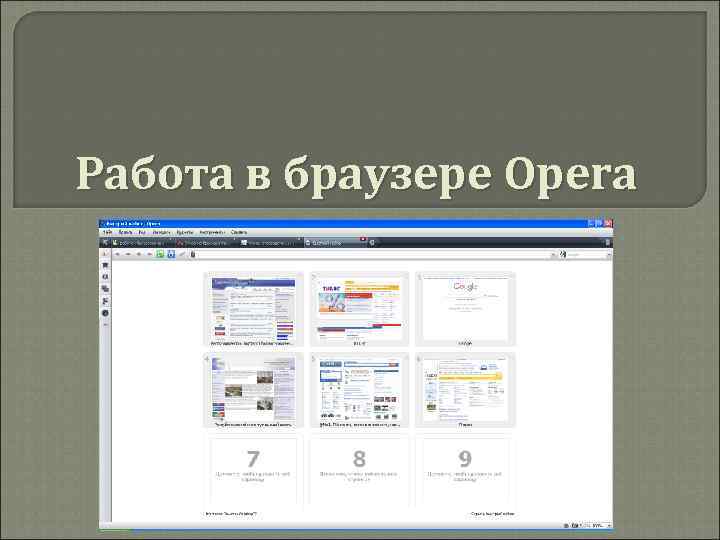This screenshot has height=540, width=720.
Task: Close the active Speed Dial tab
Action: (x=363, y=239)
